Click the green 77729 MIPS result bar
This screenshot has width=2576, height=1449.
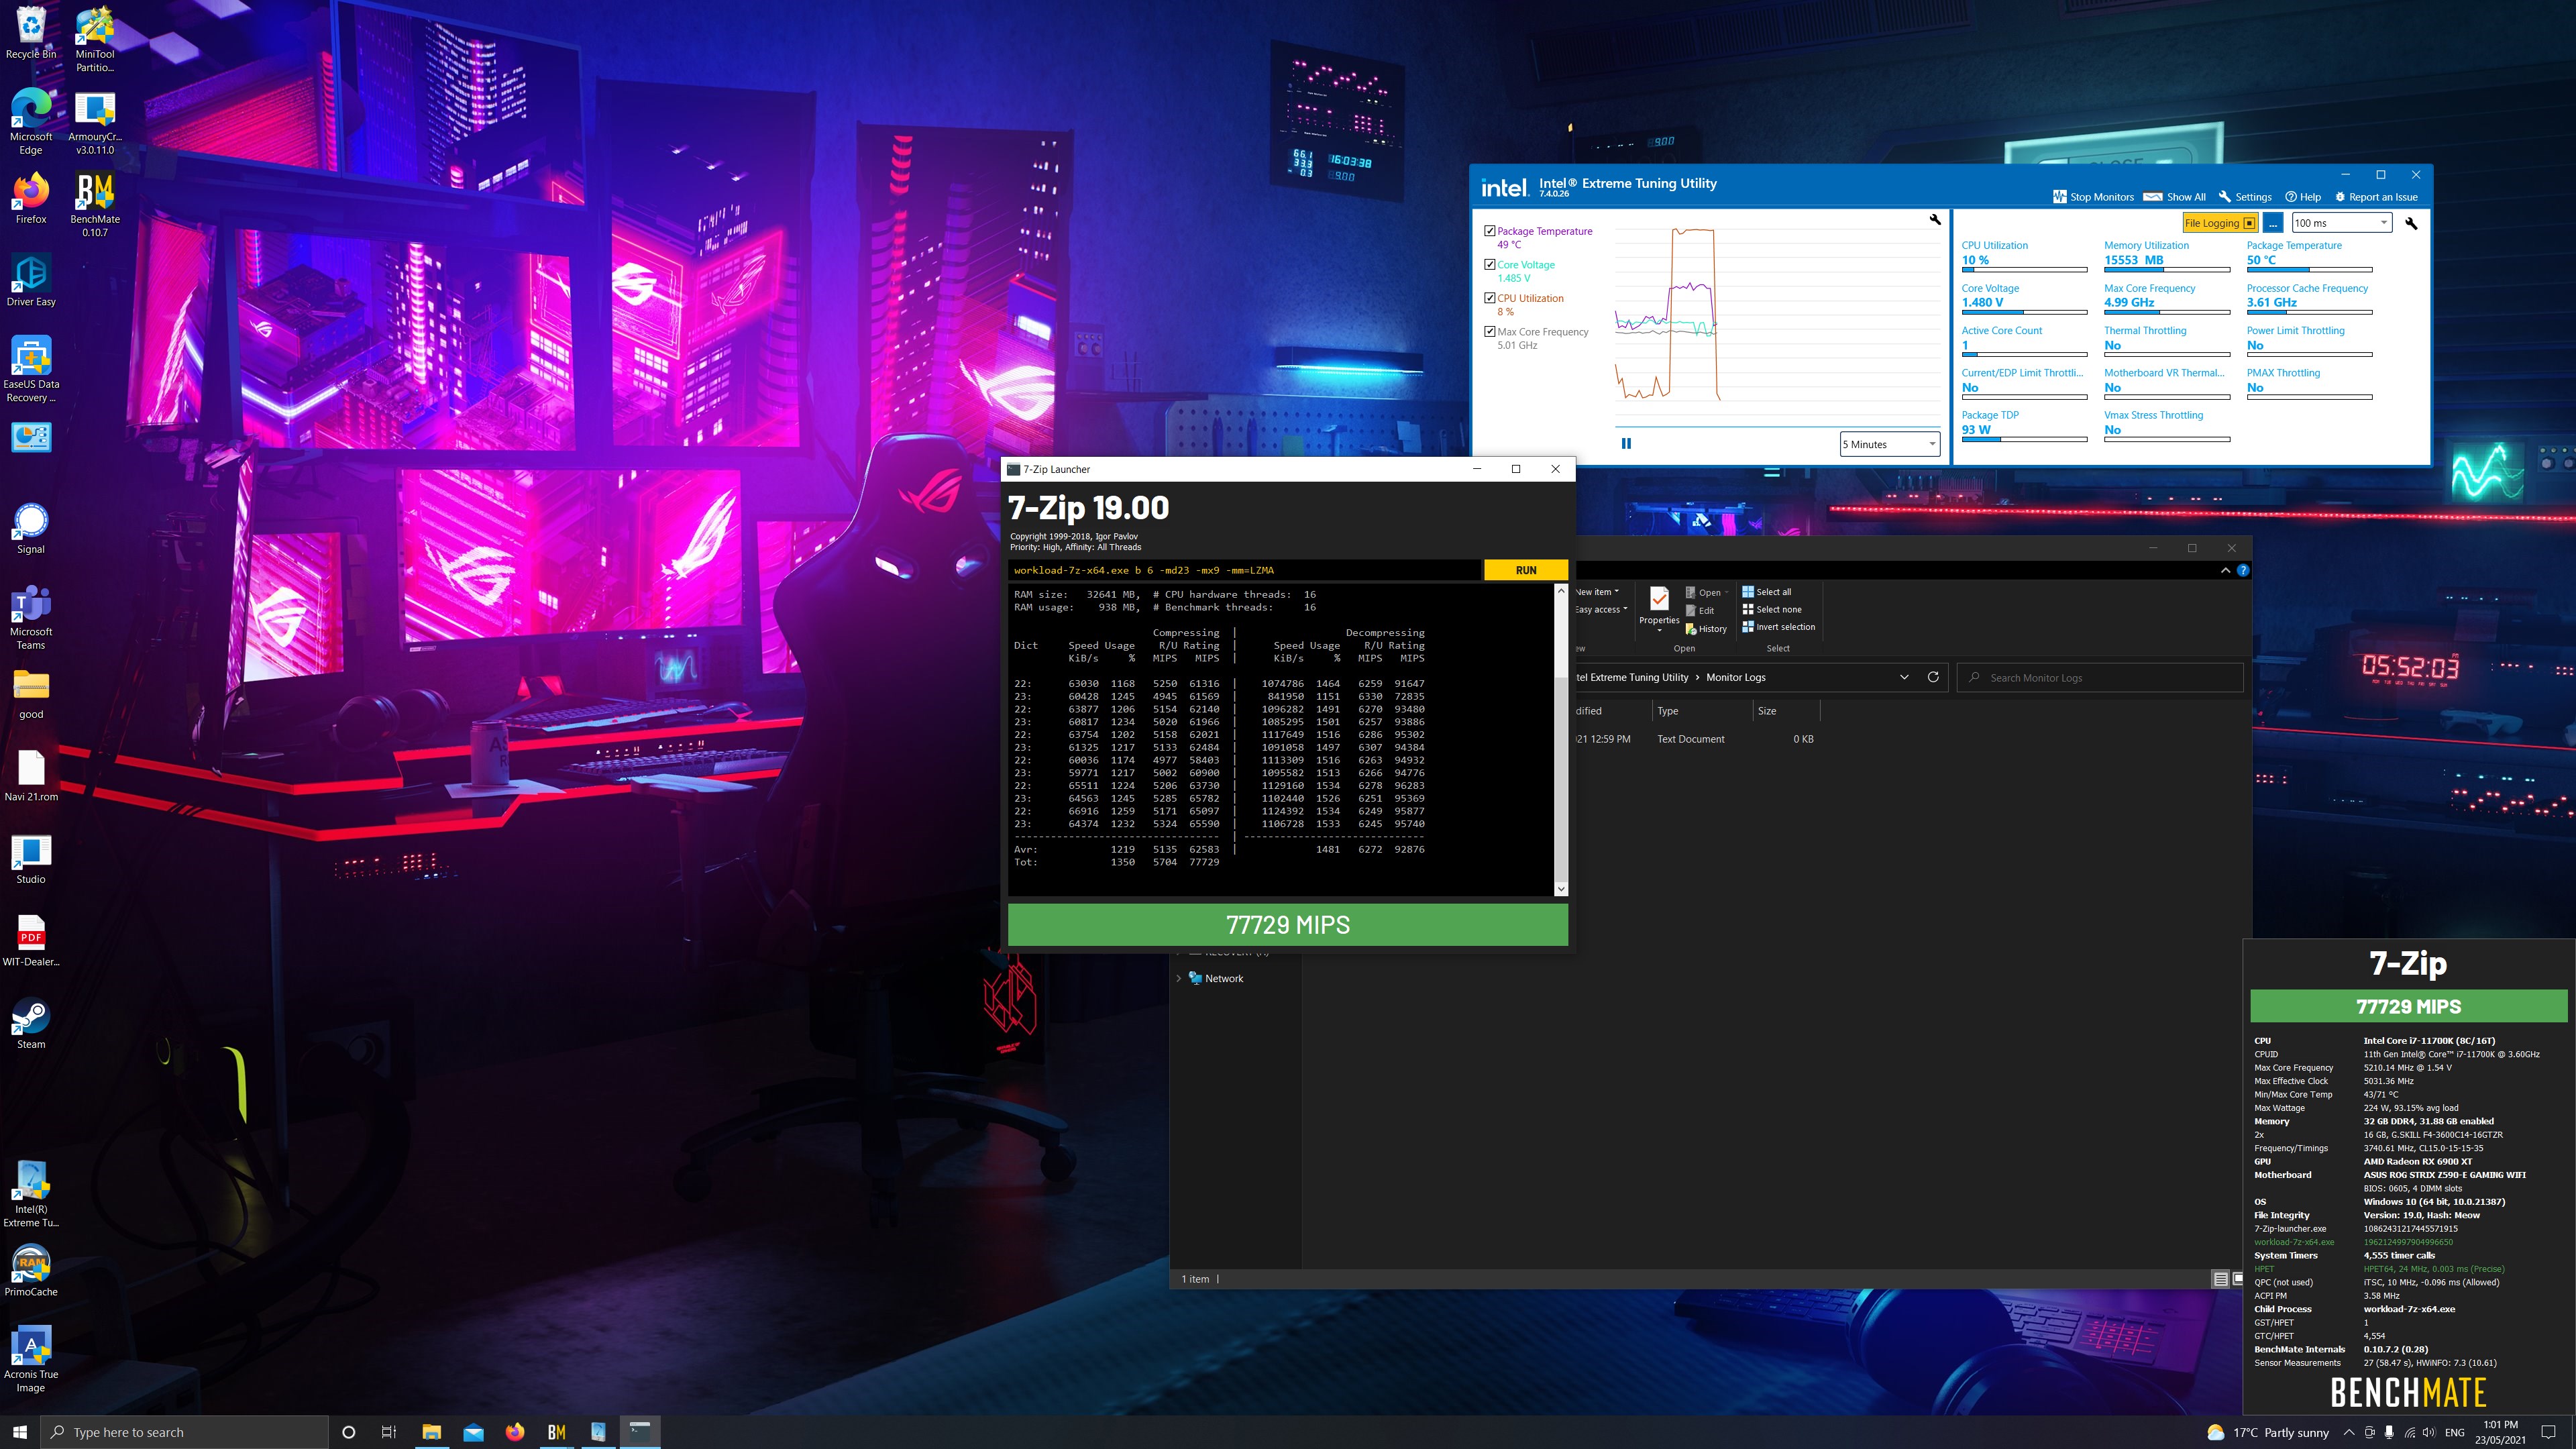pos(1288,925)
